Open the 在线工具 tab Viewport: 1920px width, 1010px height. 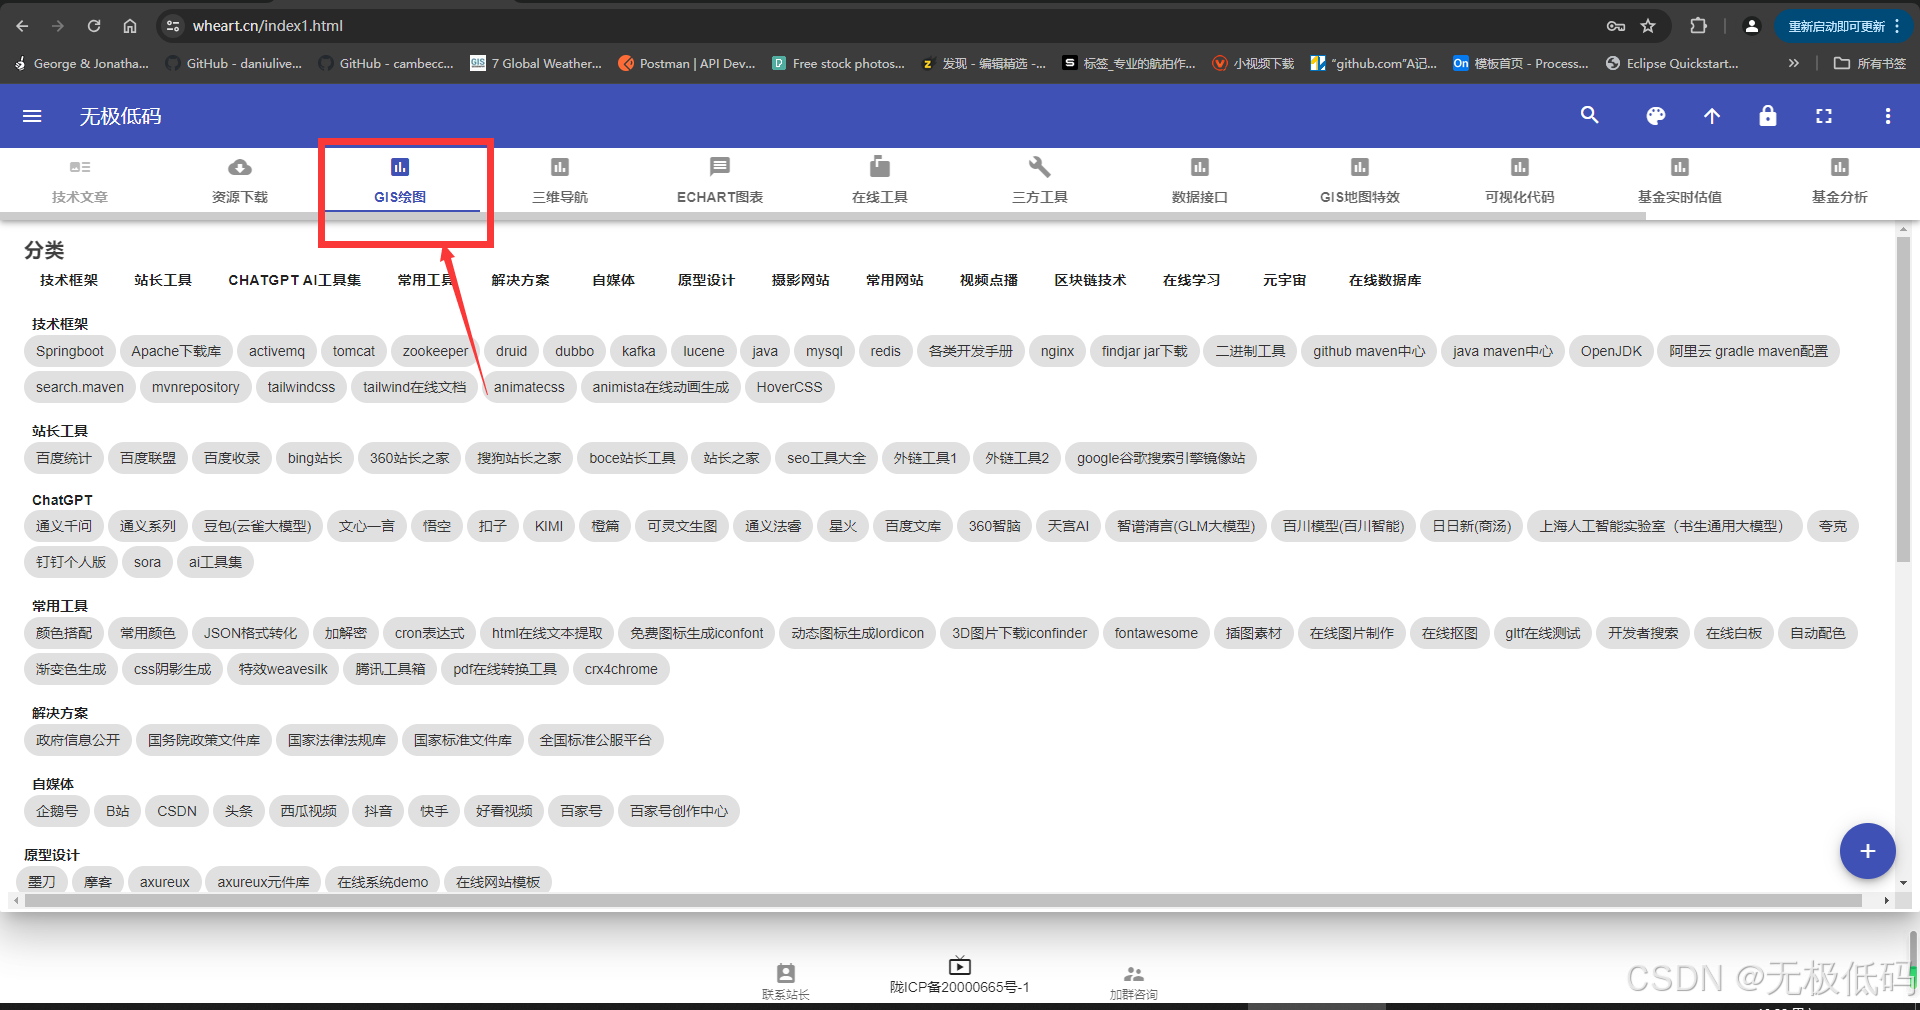[x=880, y=181]
